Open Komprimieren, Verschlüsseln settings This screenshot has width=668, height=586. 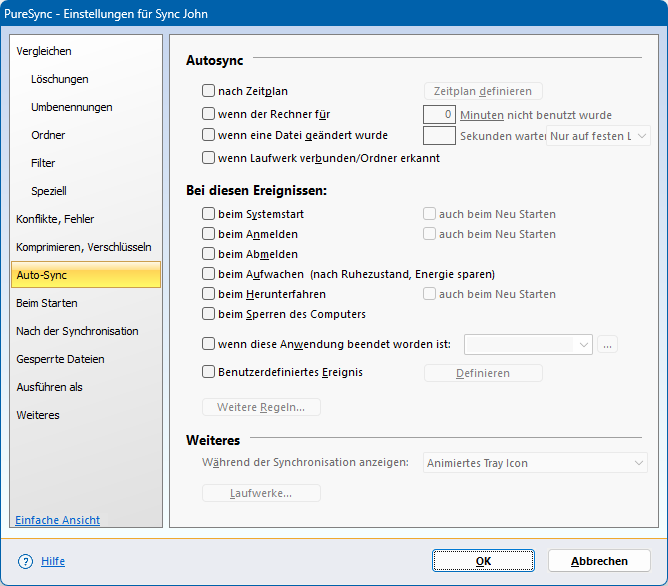tap(86, 247)
